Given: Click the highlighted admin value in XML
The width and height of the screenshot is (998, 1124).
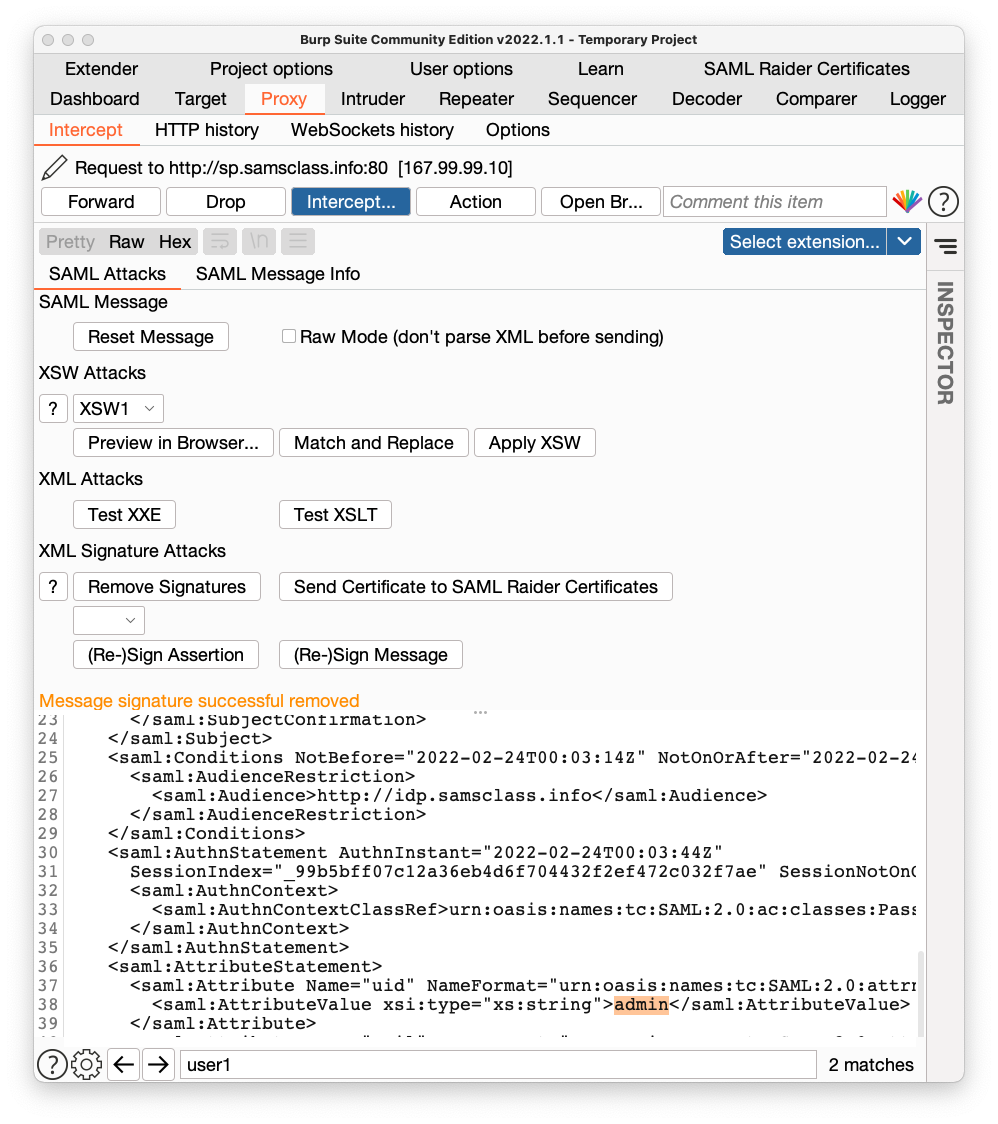Looking at the screenshot, I should pyautogui.click(x=641, y=1004).
